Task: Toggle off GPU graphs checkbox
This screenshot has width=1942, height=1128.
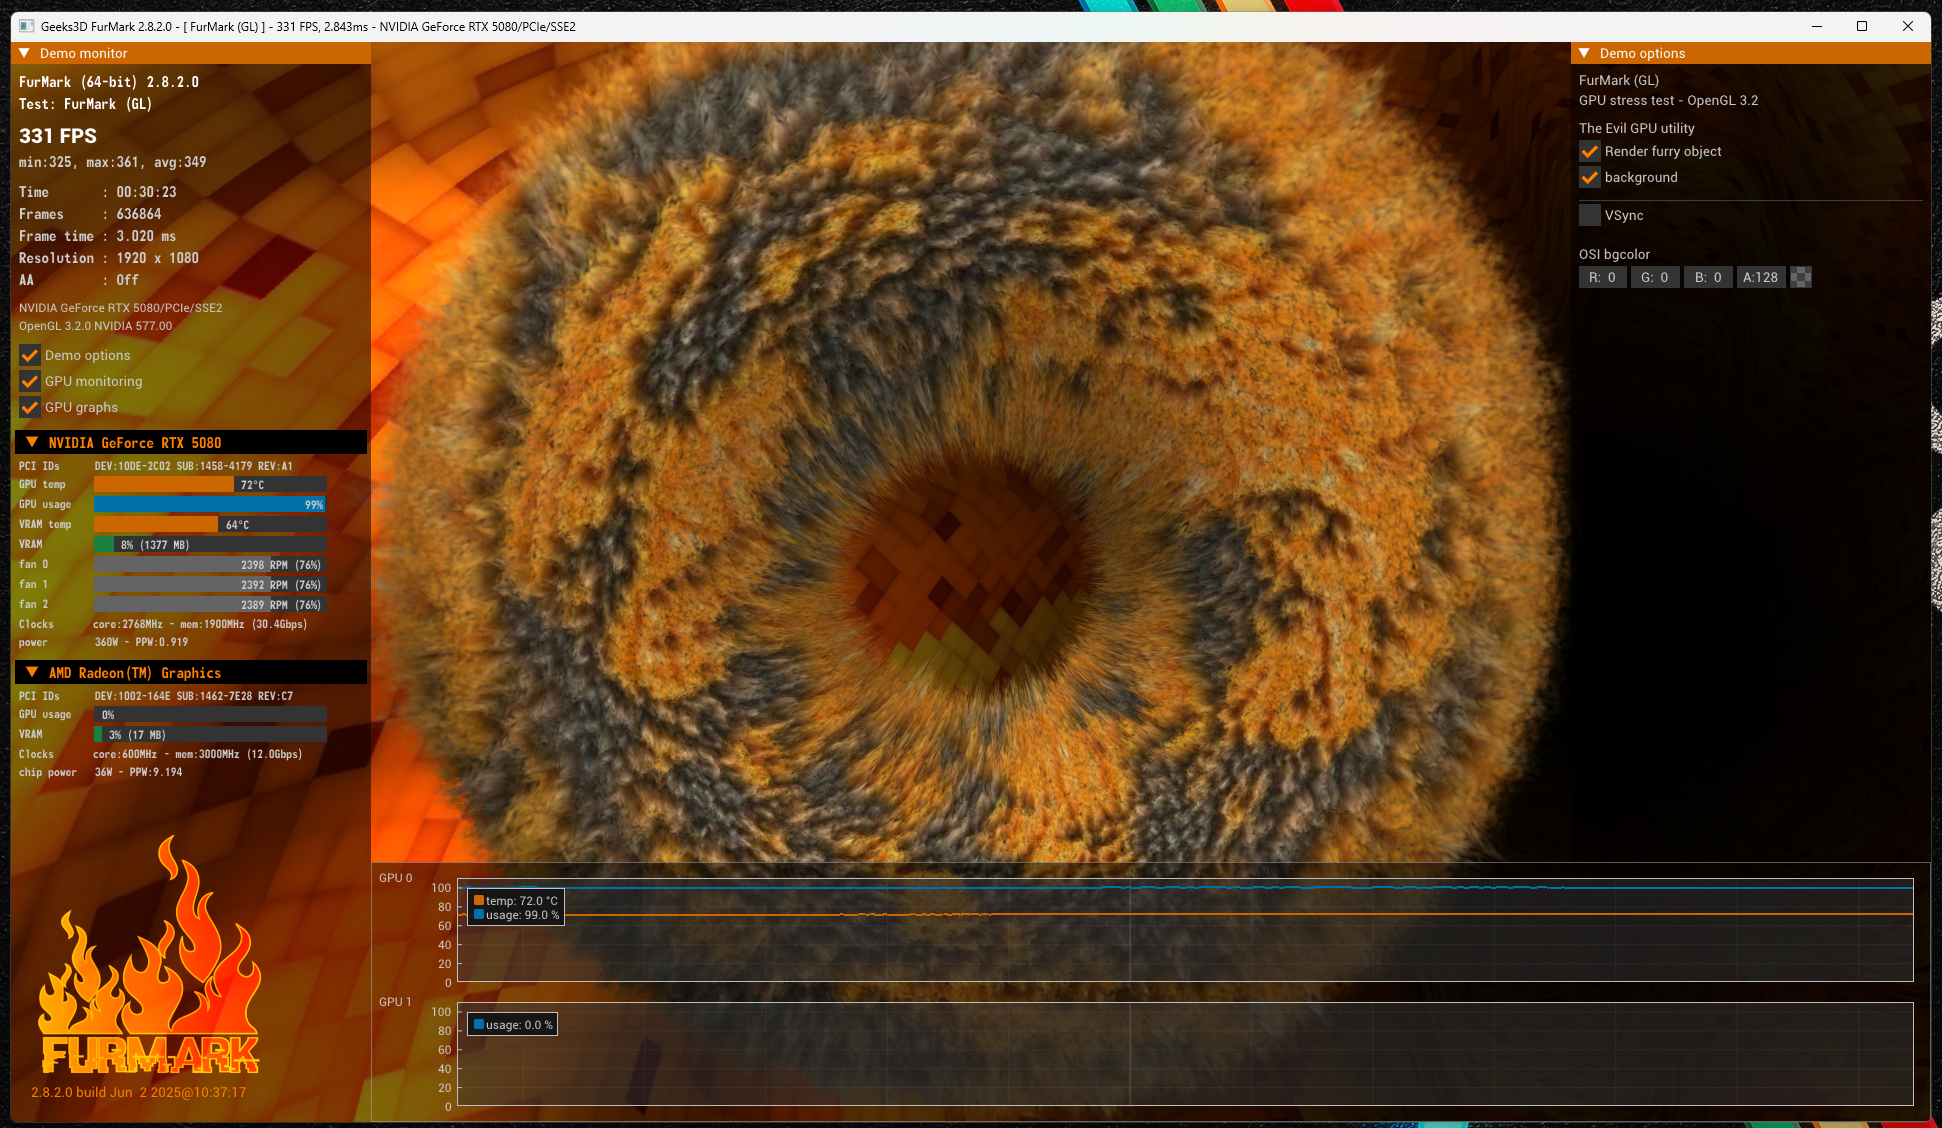Action: tap(30, 407)
